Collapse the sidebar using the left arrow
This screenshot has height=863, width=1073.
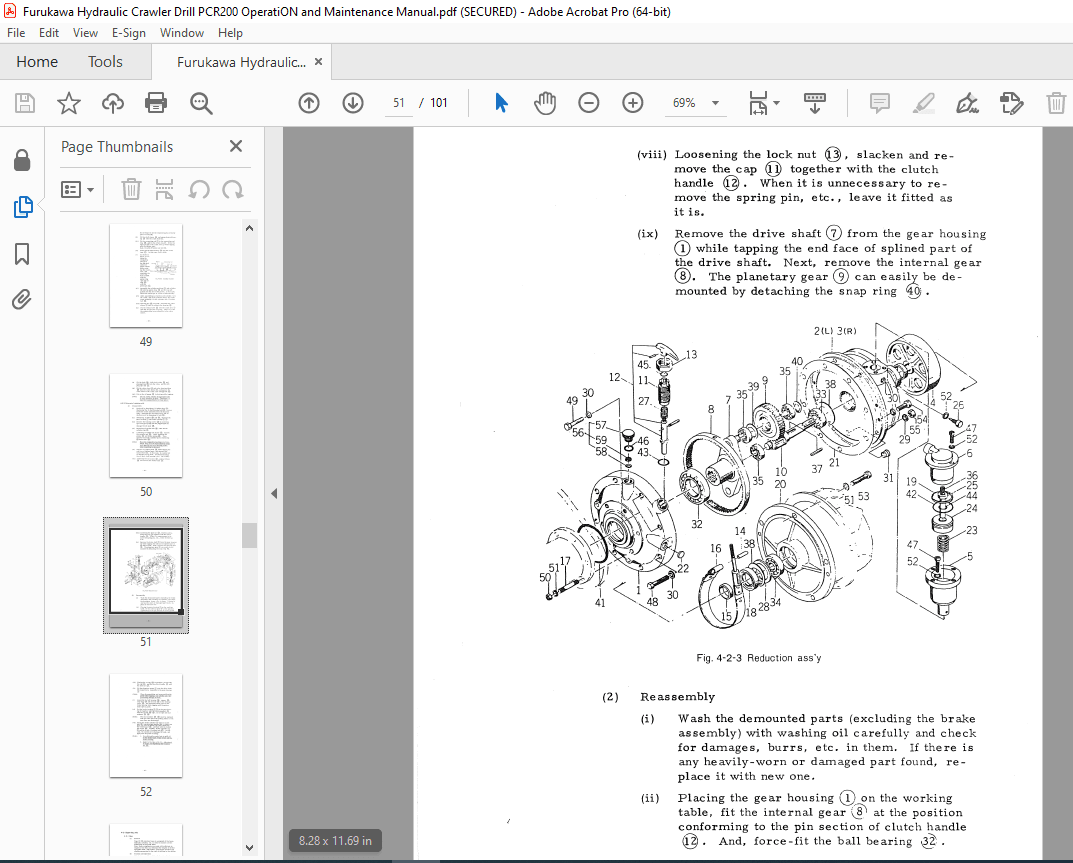click(274, 492)
